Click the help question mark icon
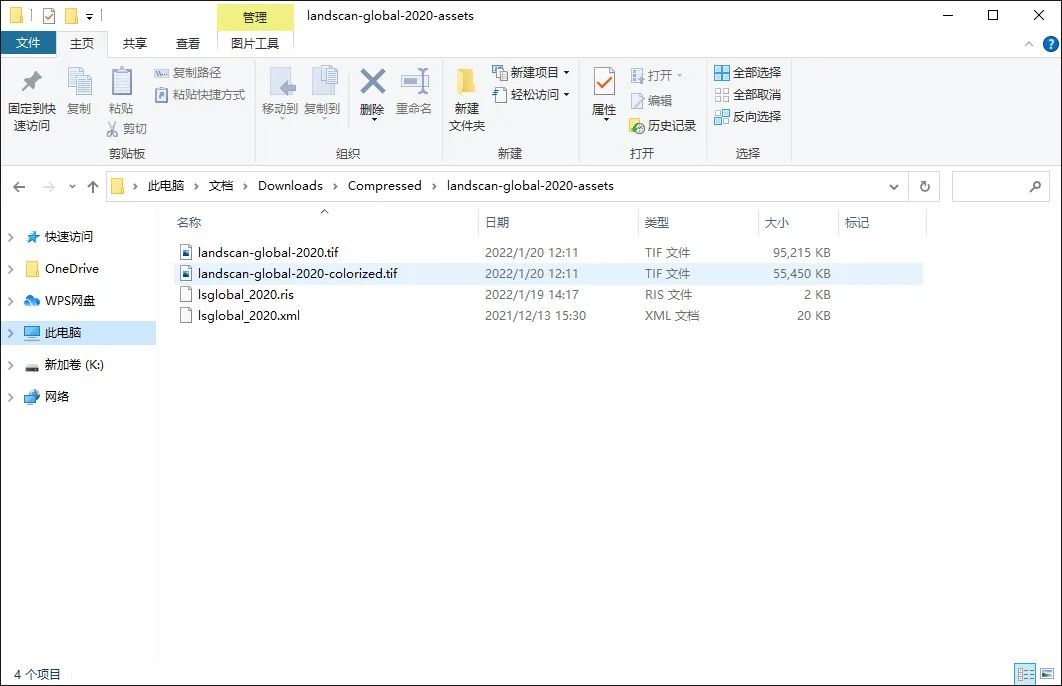This screenshot has width=1062, height=686. pyautogui.click(x=1050, y=44)
